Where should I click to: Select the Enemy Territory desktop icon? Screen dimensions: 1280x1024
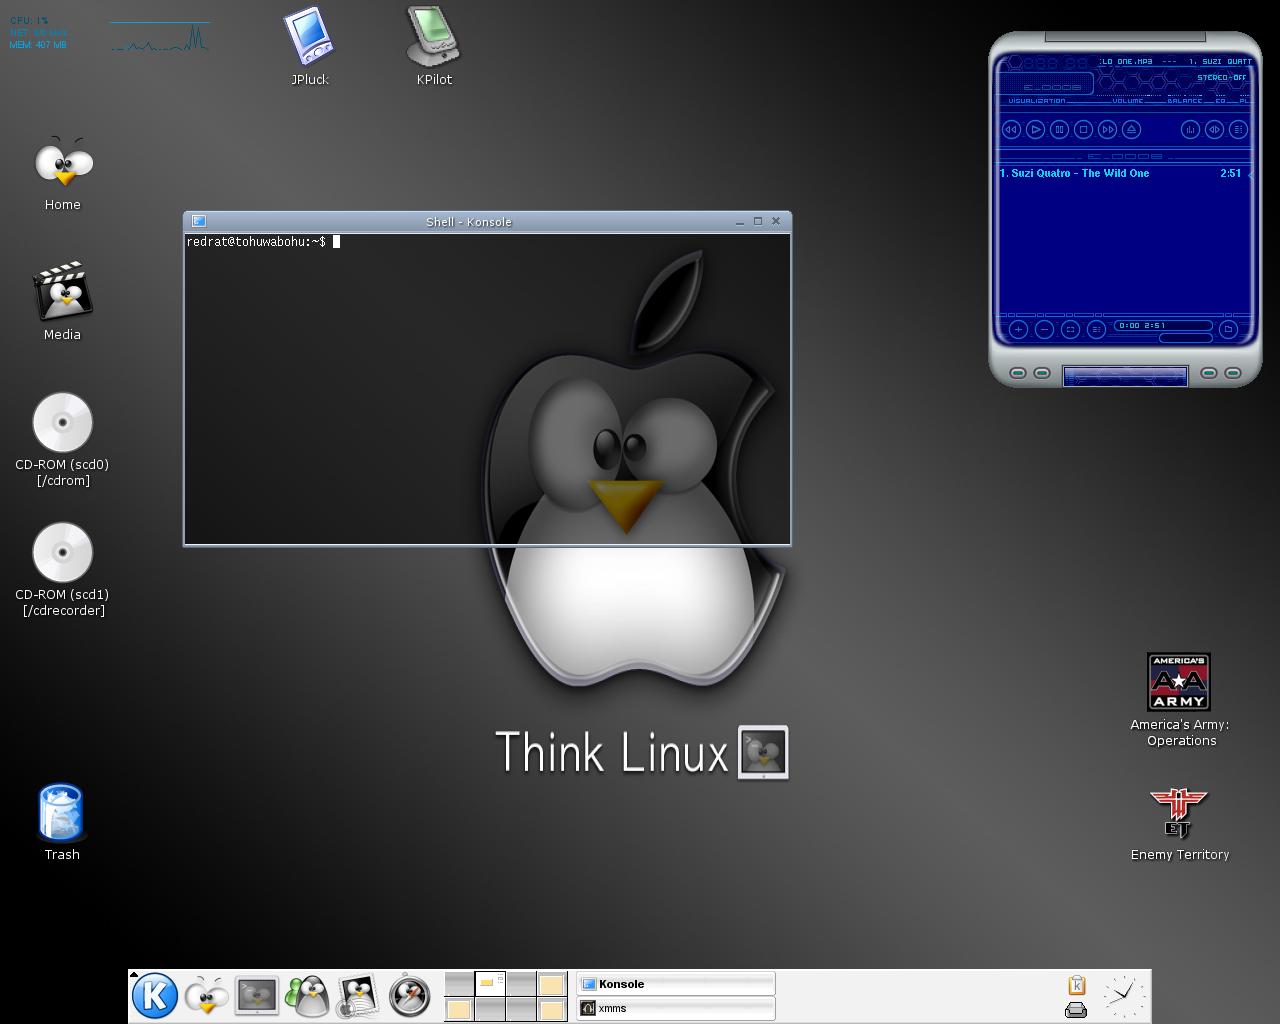pos(1180,824)
